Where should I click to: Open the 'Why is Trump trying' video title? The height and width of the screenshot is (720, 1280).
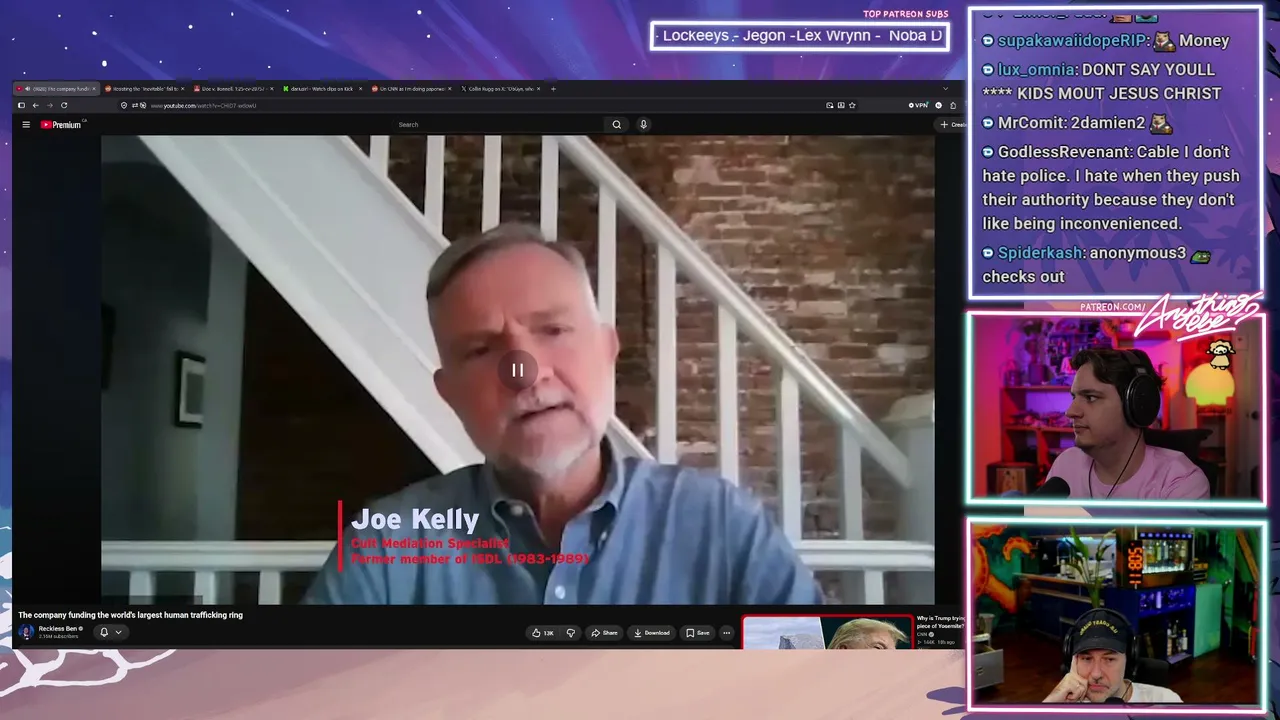tap(940, 622)
